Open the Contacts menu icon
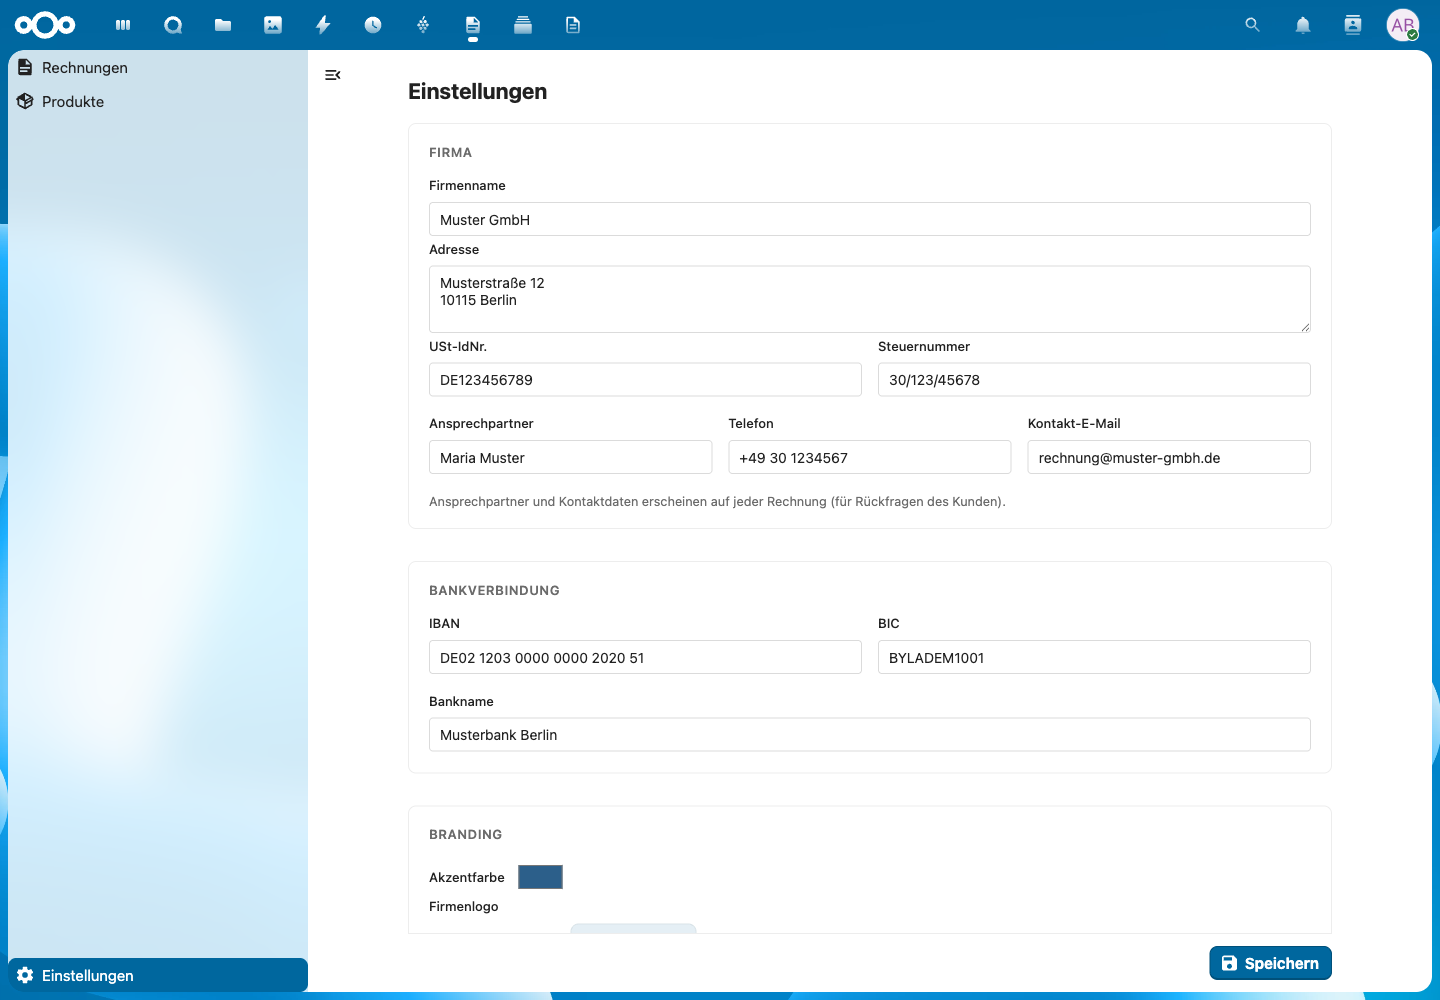The width and height of the screenshot is (1440, 1000). click(x=1353, y=25)
